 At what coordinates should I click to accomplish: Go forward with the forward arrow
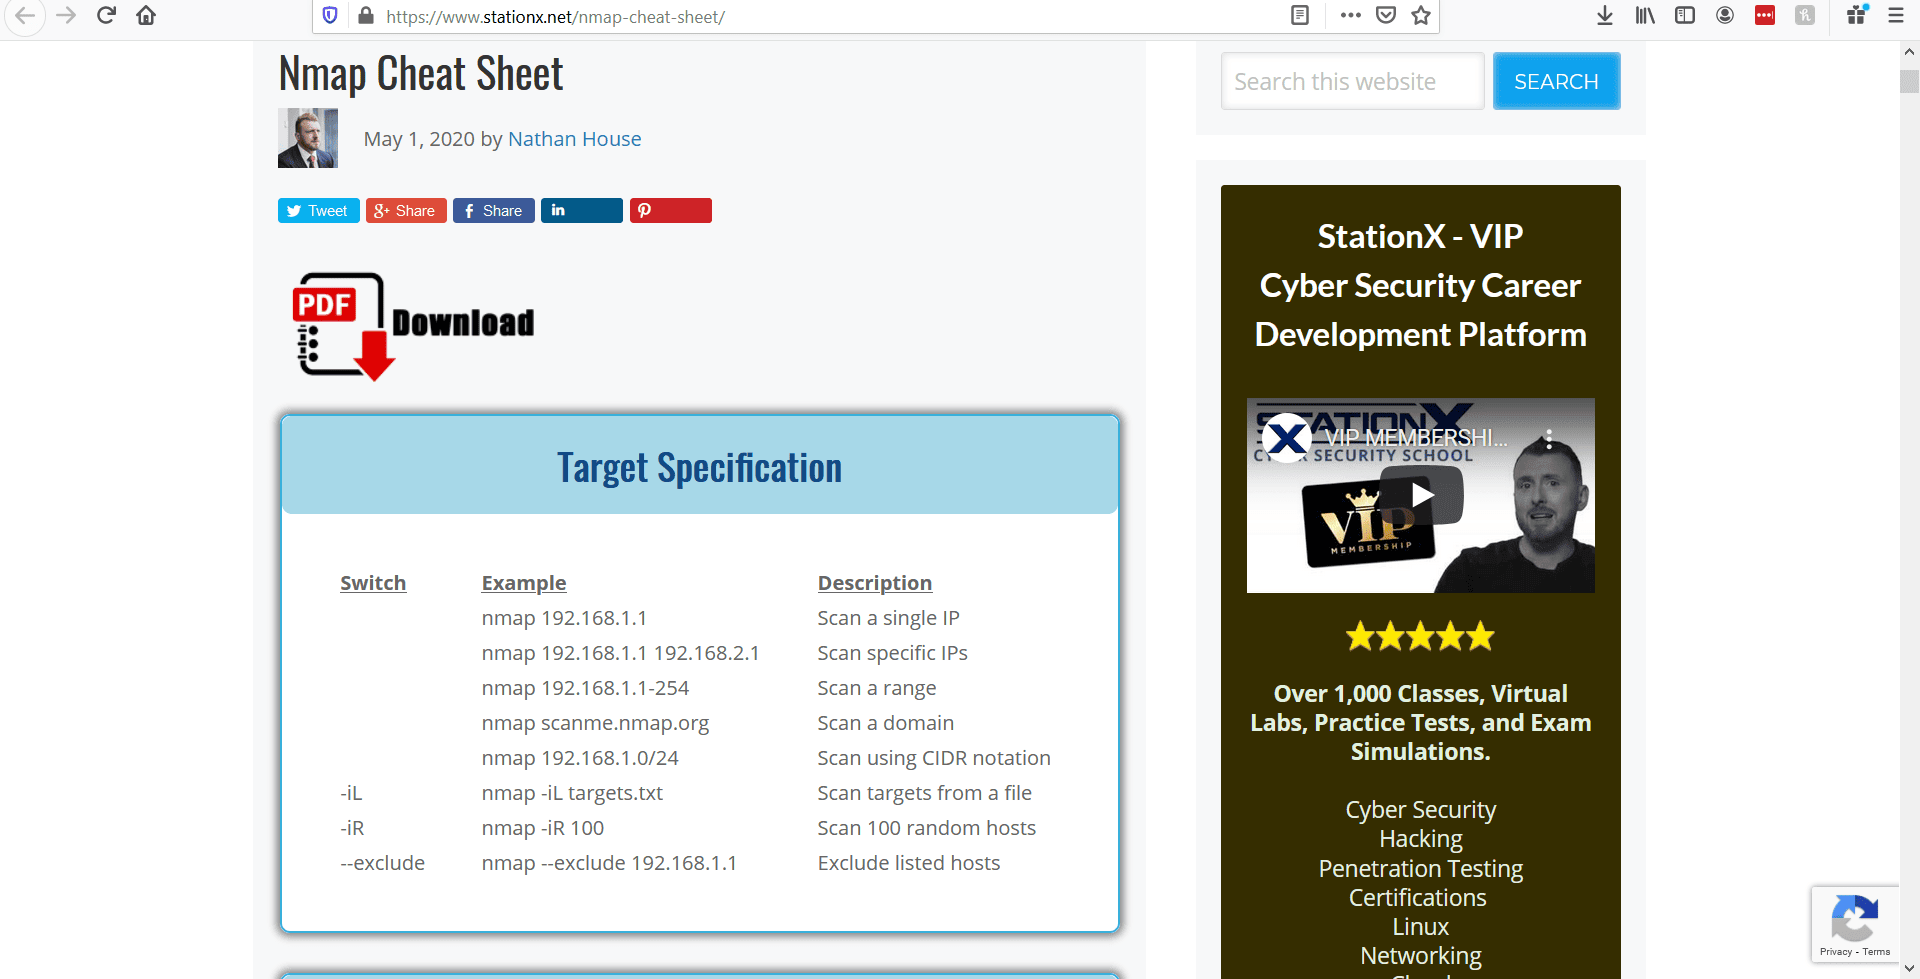tap(66, 16)
